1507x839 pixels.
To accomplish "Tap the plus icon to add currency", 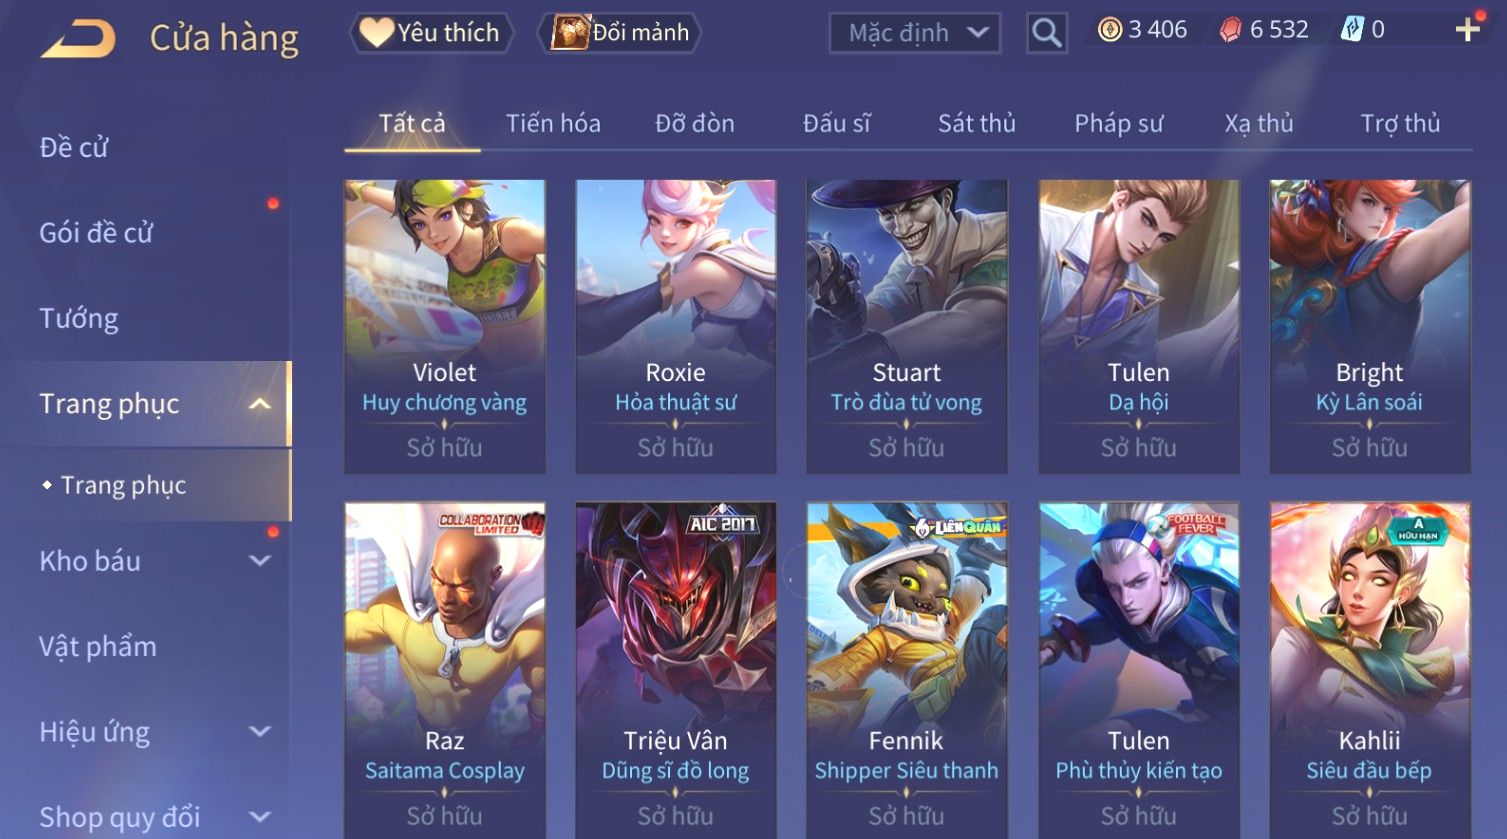I will [1467, 30].
